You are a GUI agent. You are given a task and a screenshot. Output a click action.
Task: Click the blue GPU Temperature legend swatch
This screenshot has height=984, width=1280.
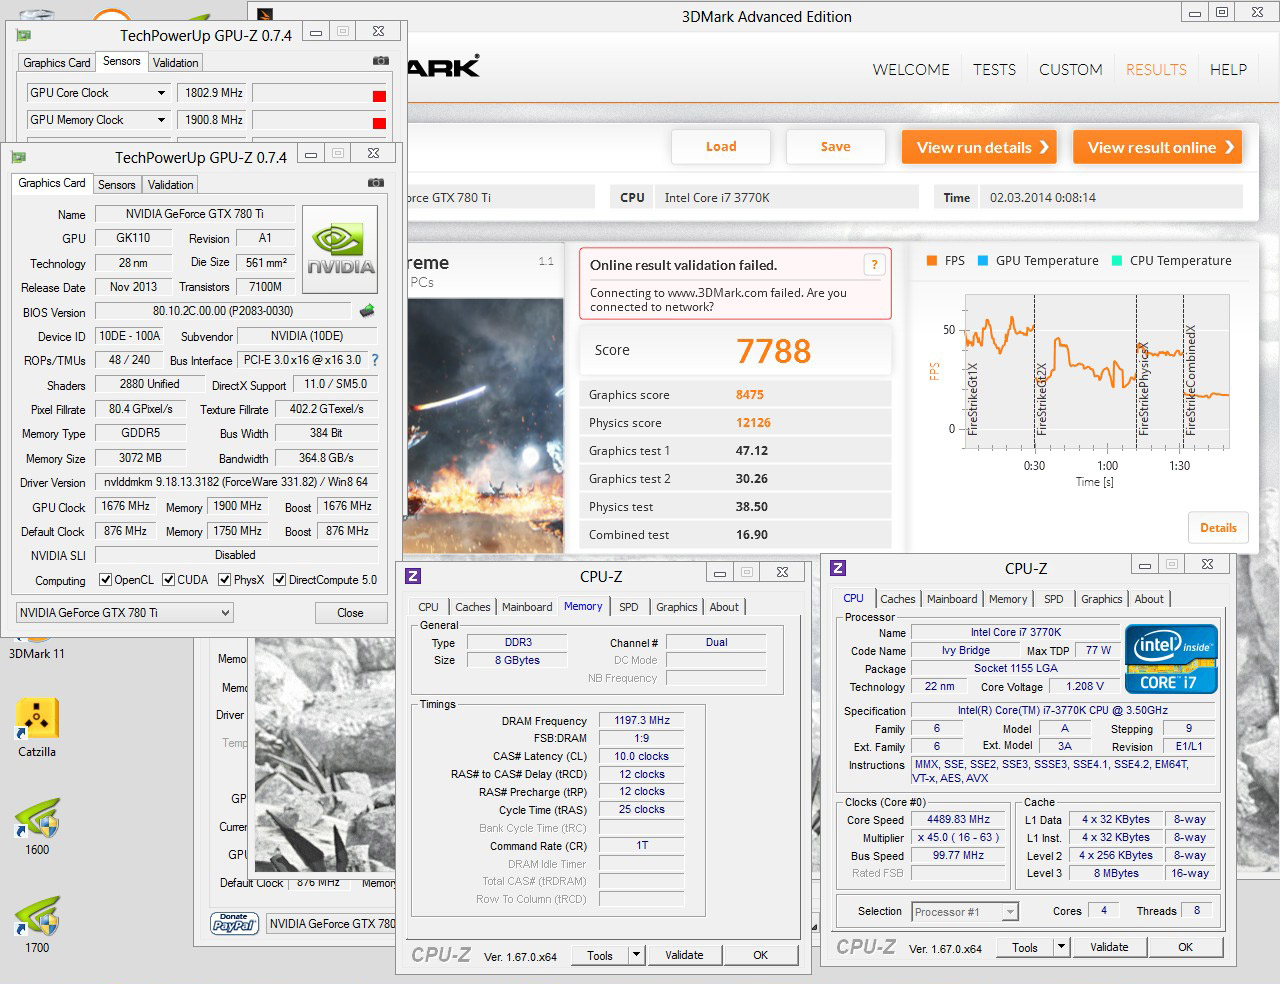[983, 261]
